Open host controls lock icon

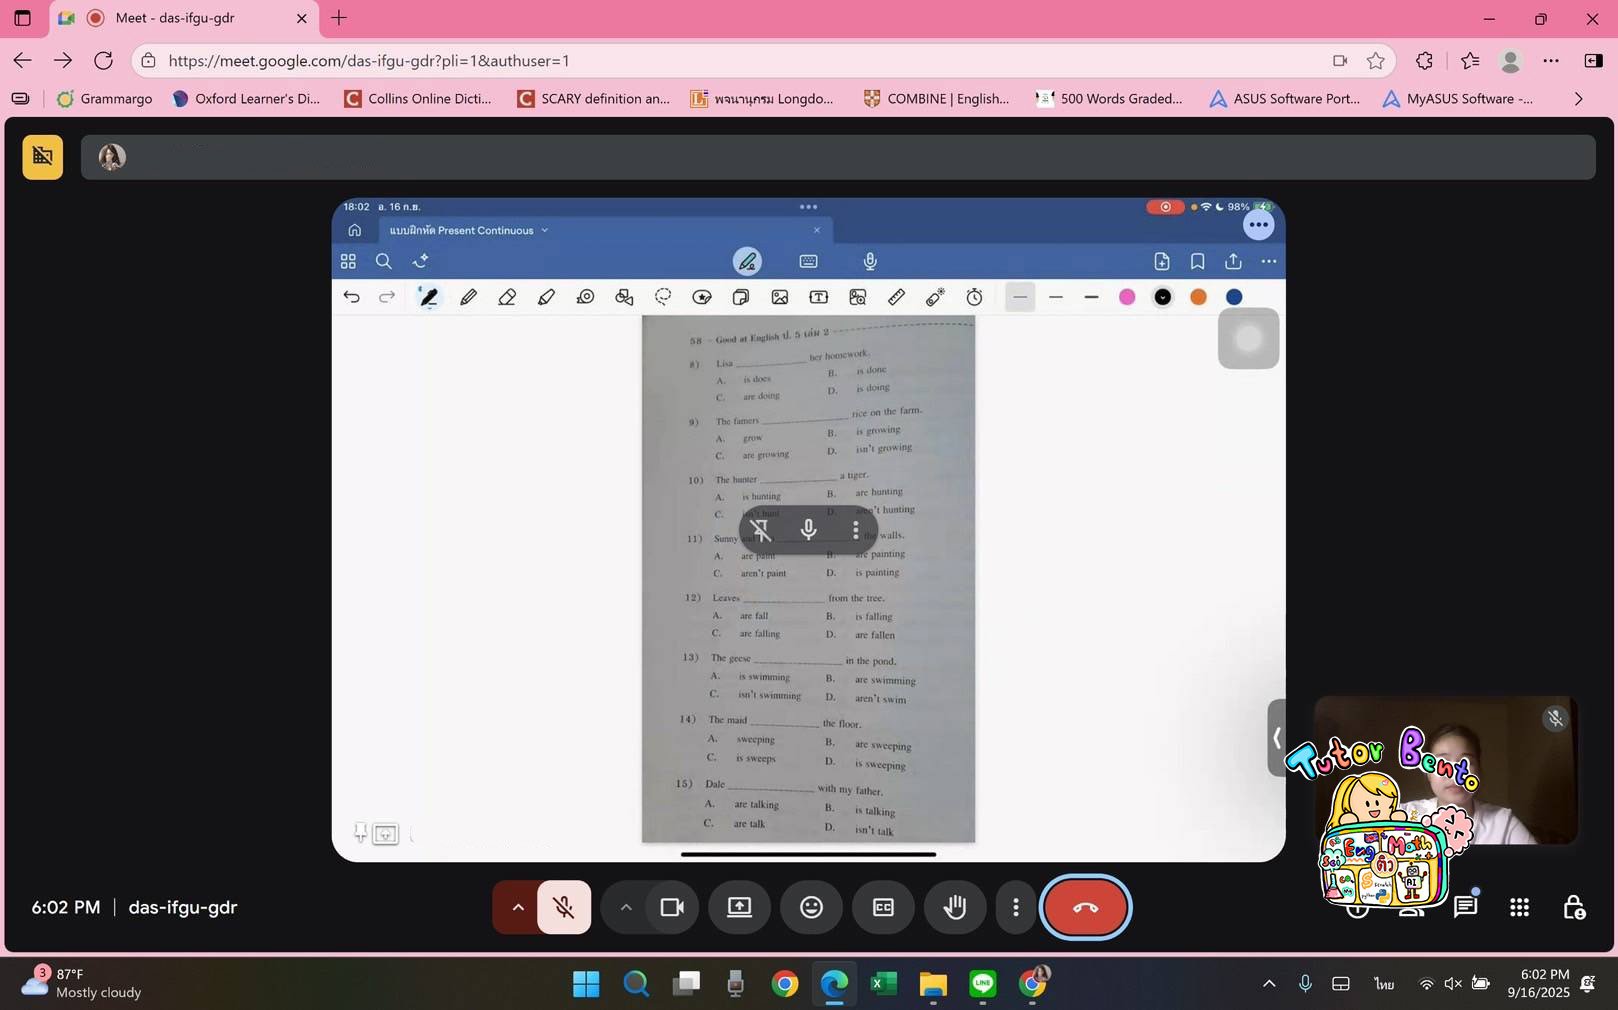(1573, 907)
